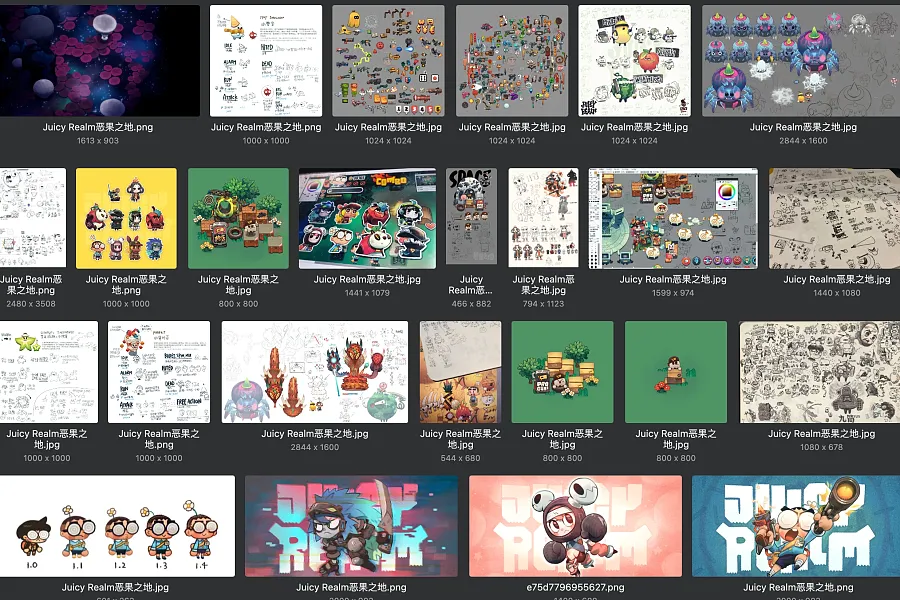
Task: Open the green thumbnail with tree and yellow crates
Action: (x=562, y=372)
